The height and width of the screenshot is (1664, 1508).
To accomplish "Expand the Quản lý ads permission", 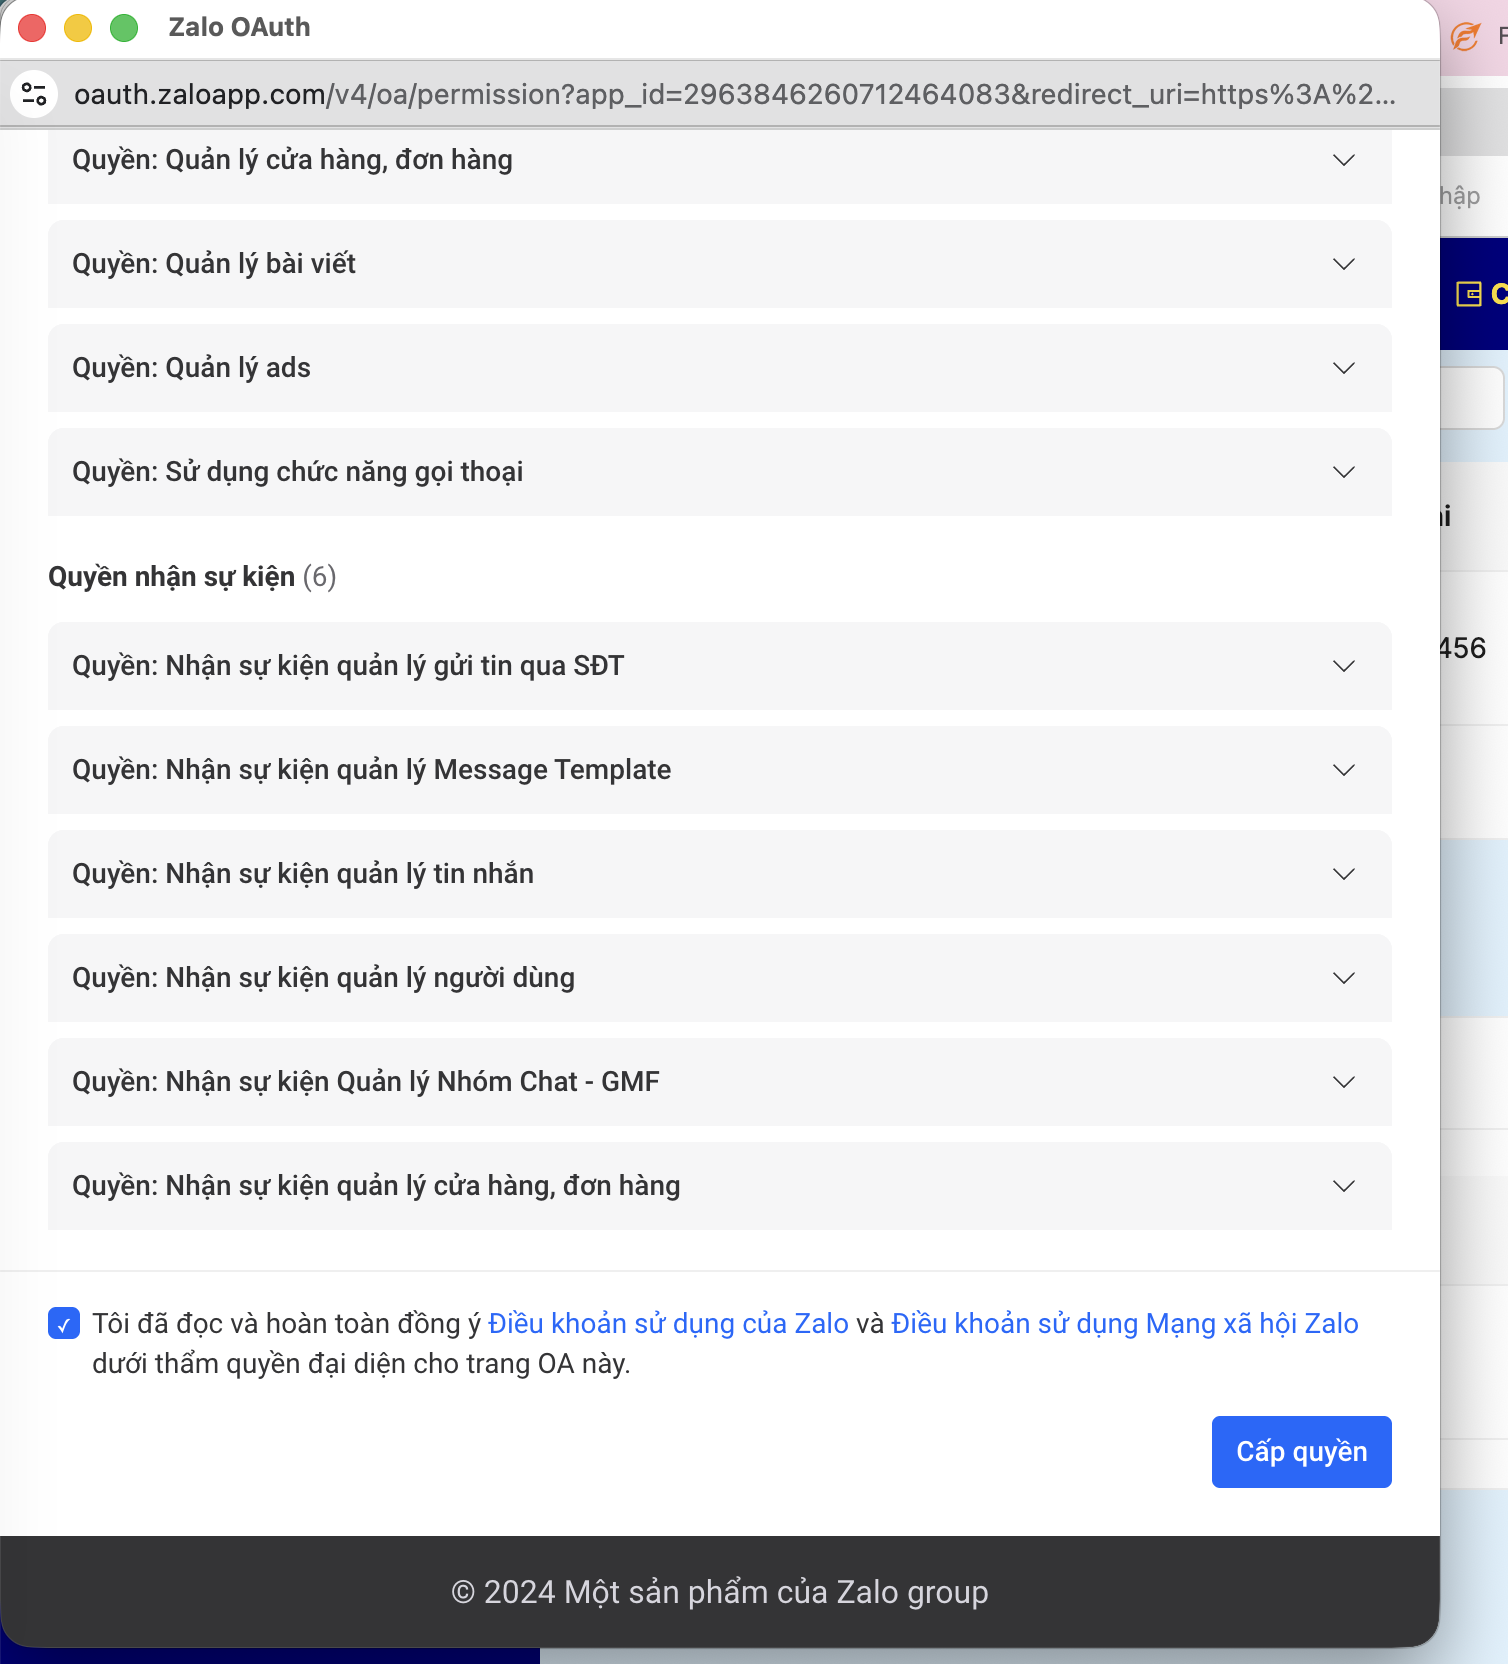I will 720,368.
